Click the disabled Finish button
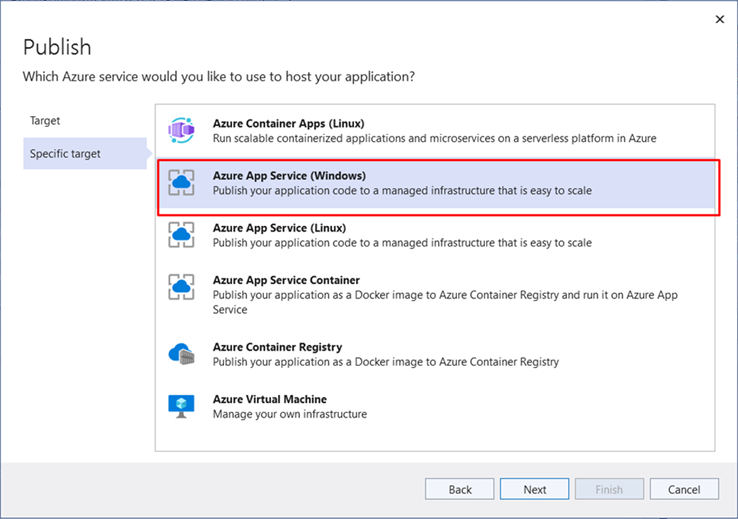The height and width of the screenshot is (519, 738). tap(609, 489)
